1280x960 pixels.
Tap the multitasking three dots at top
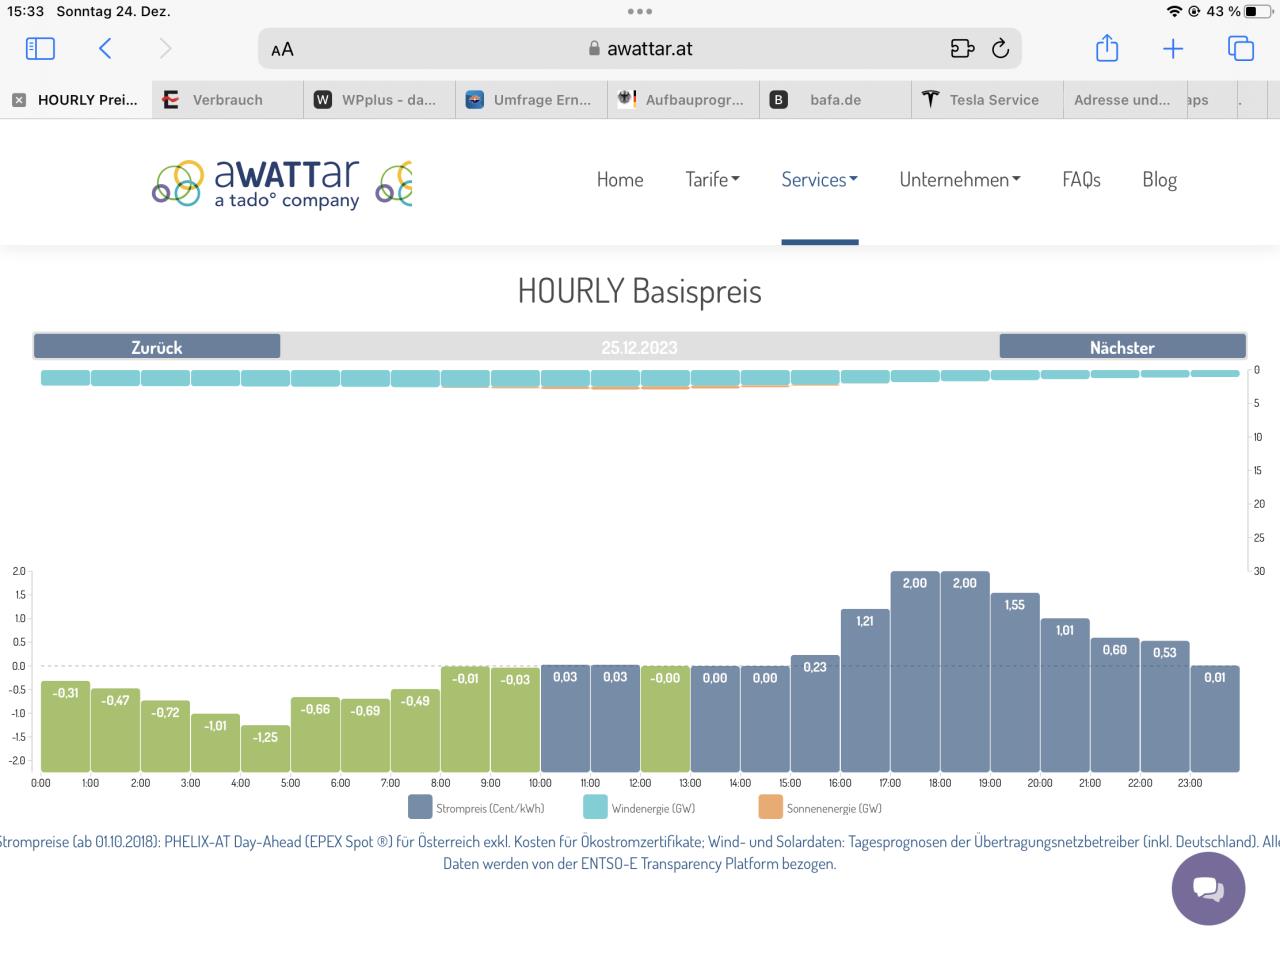(x=640, y=11)
